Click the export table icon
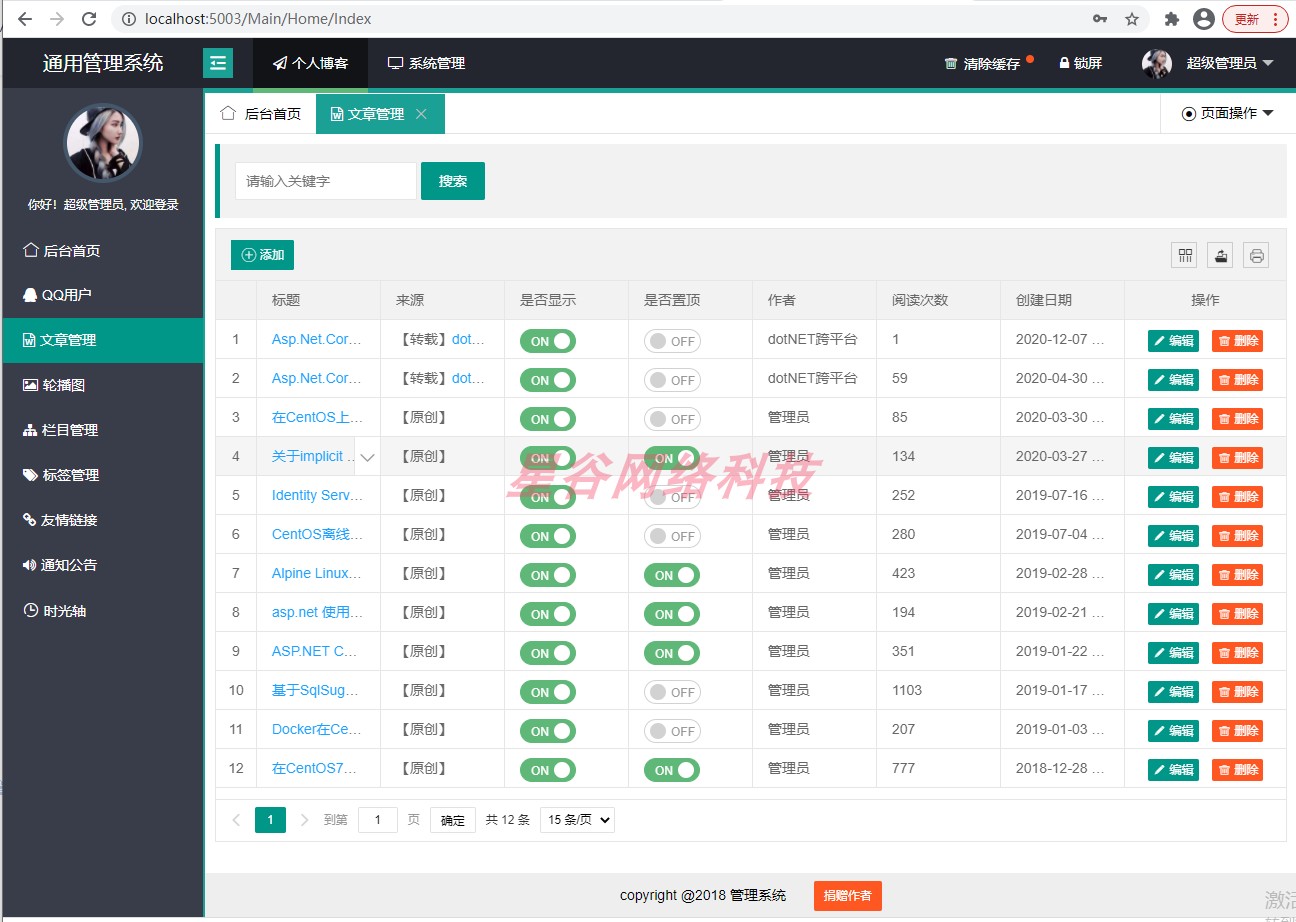This screenshot has width=1296, height=922. [x=1220, y=255]
